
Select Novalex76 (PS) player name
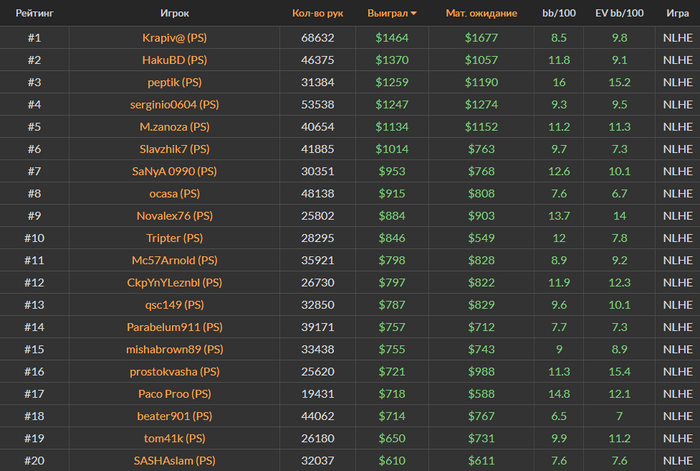tap(175, 216)
